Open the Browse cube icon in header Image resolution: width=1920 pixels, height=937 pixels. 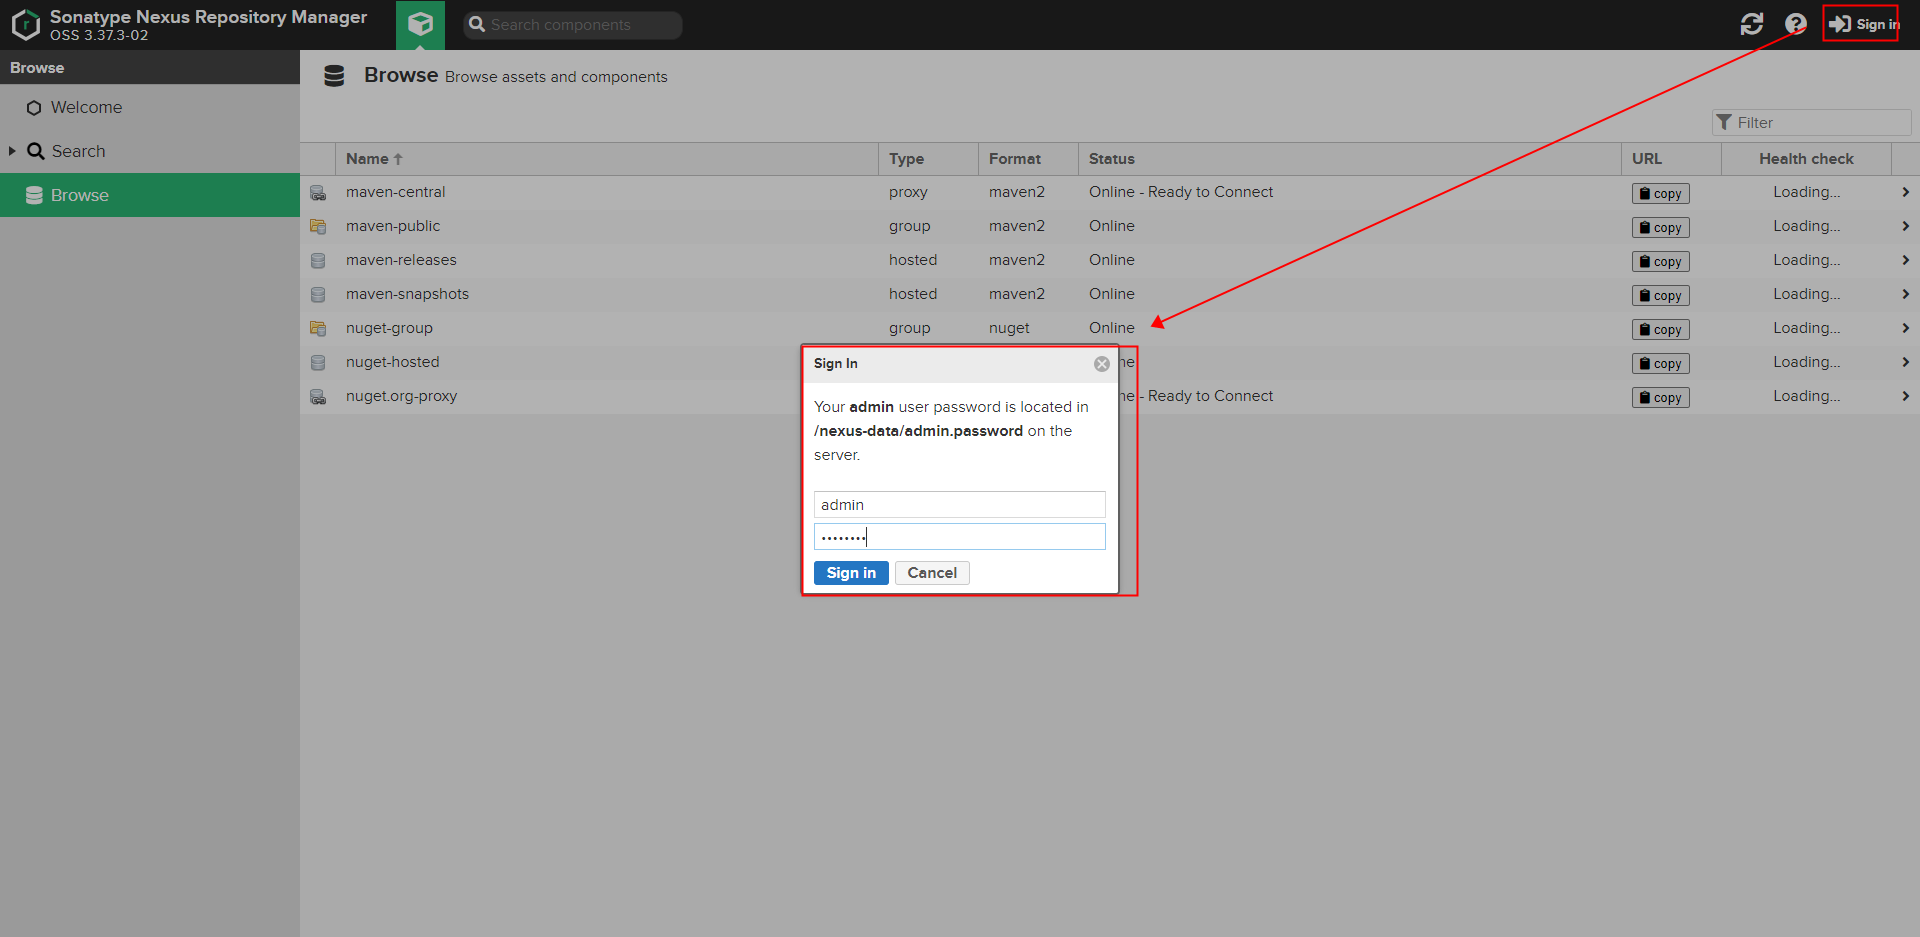[x=420, y=24]
